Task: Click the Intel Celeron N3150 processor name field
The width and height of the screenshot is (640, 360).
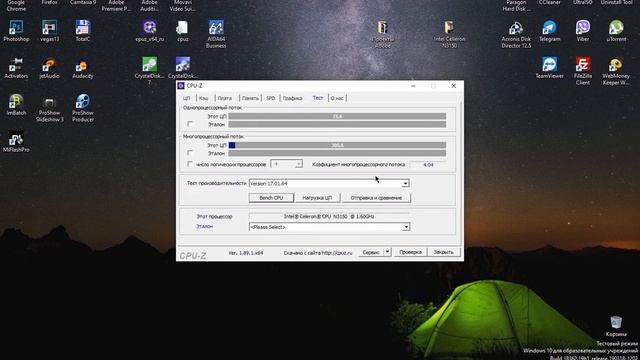Action: pos(329,216)
